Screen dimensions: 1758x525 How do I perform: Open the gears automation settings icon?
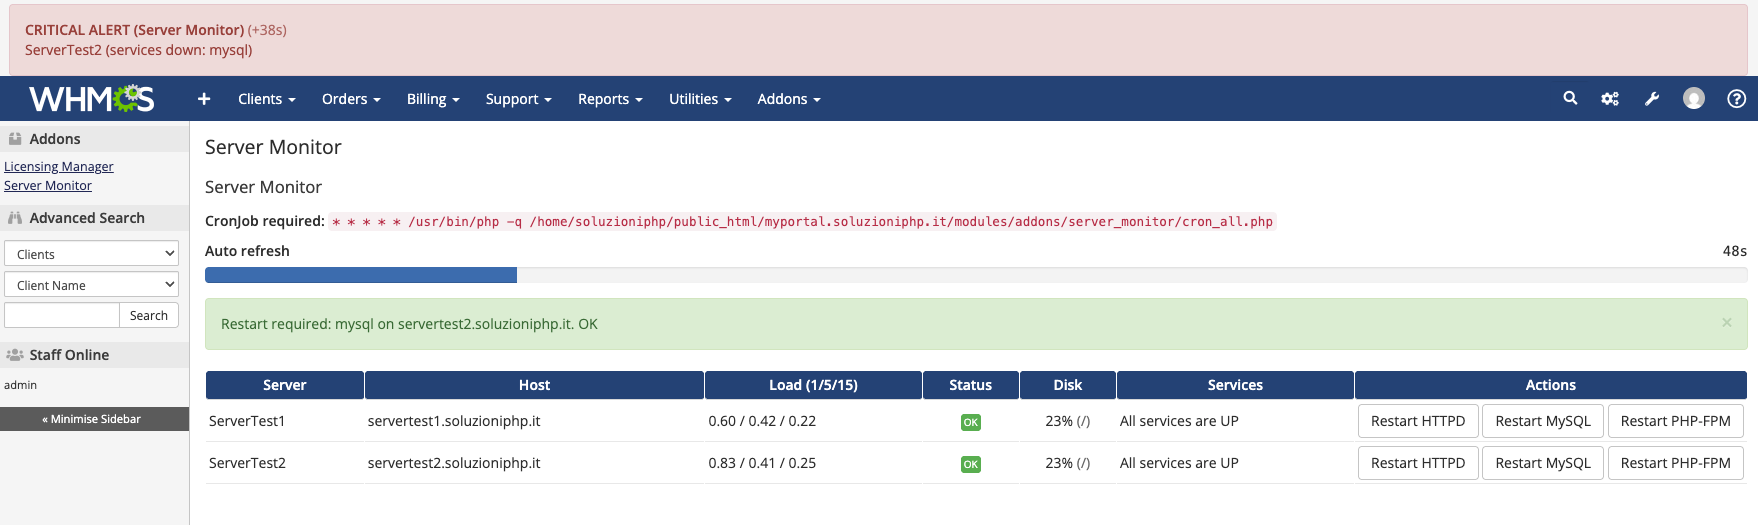(x=1610, y=99)
